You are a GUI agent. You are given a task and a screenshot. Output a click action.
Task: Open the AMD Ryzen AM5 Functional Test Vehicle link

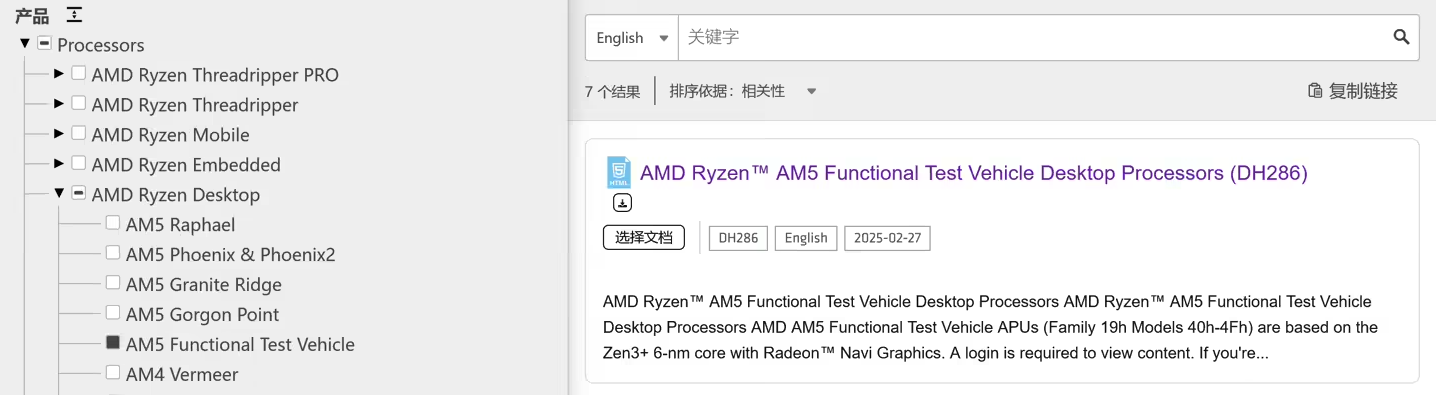[x=974, y=173]
